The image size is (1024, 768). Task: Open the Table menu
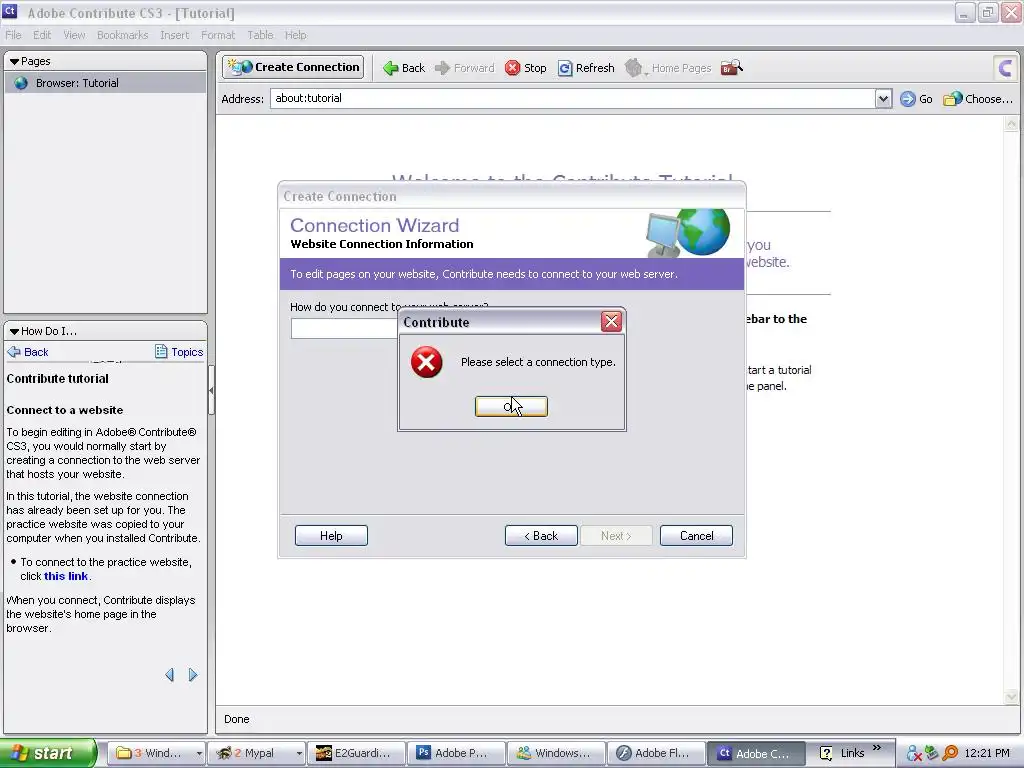click(260, 35)
